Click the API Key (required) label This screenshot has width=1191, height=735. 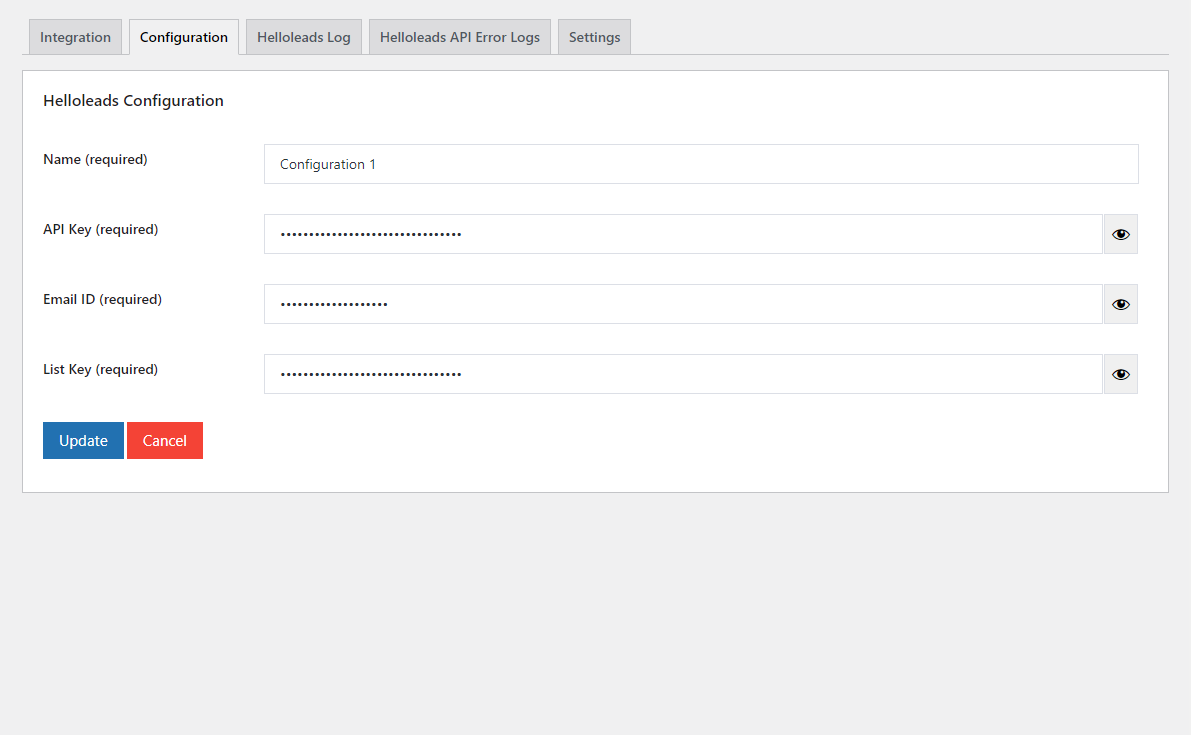[100, 229]
